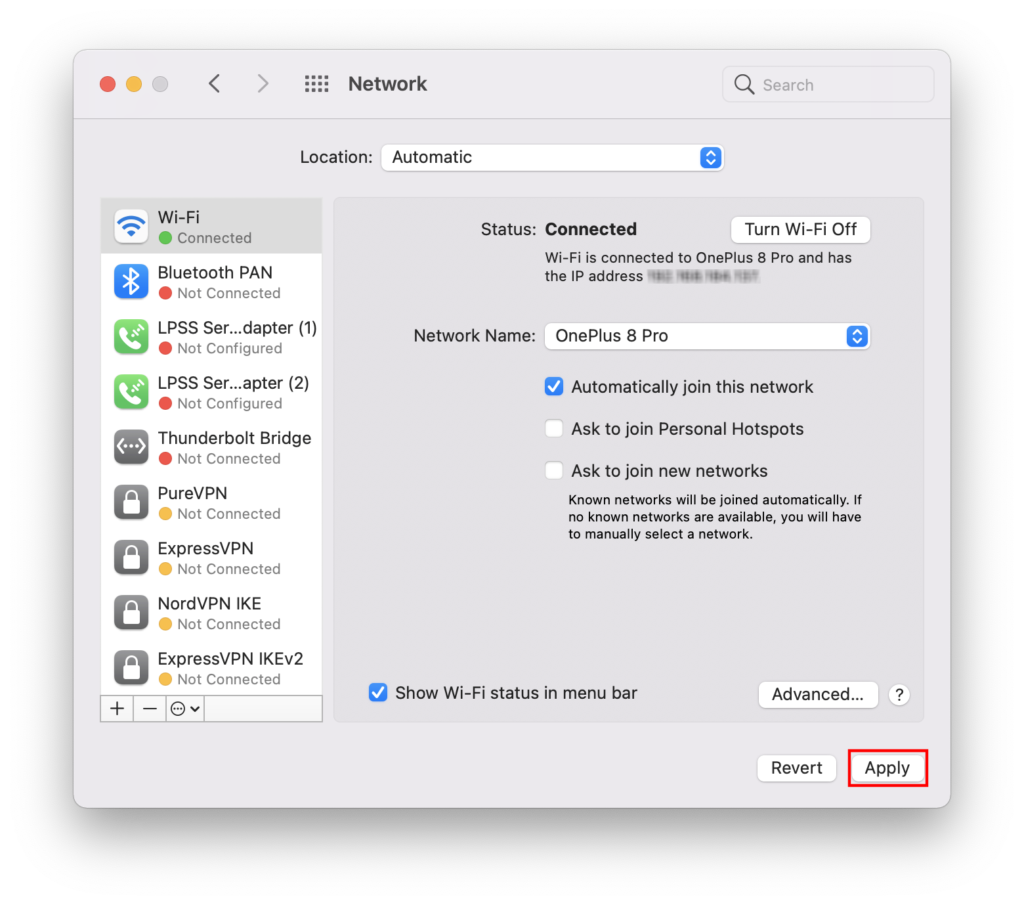The image size is (1024, 905).
Task: Click the PureVPN lock icon
Action: click(131, 502)
